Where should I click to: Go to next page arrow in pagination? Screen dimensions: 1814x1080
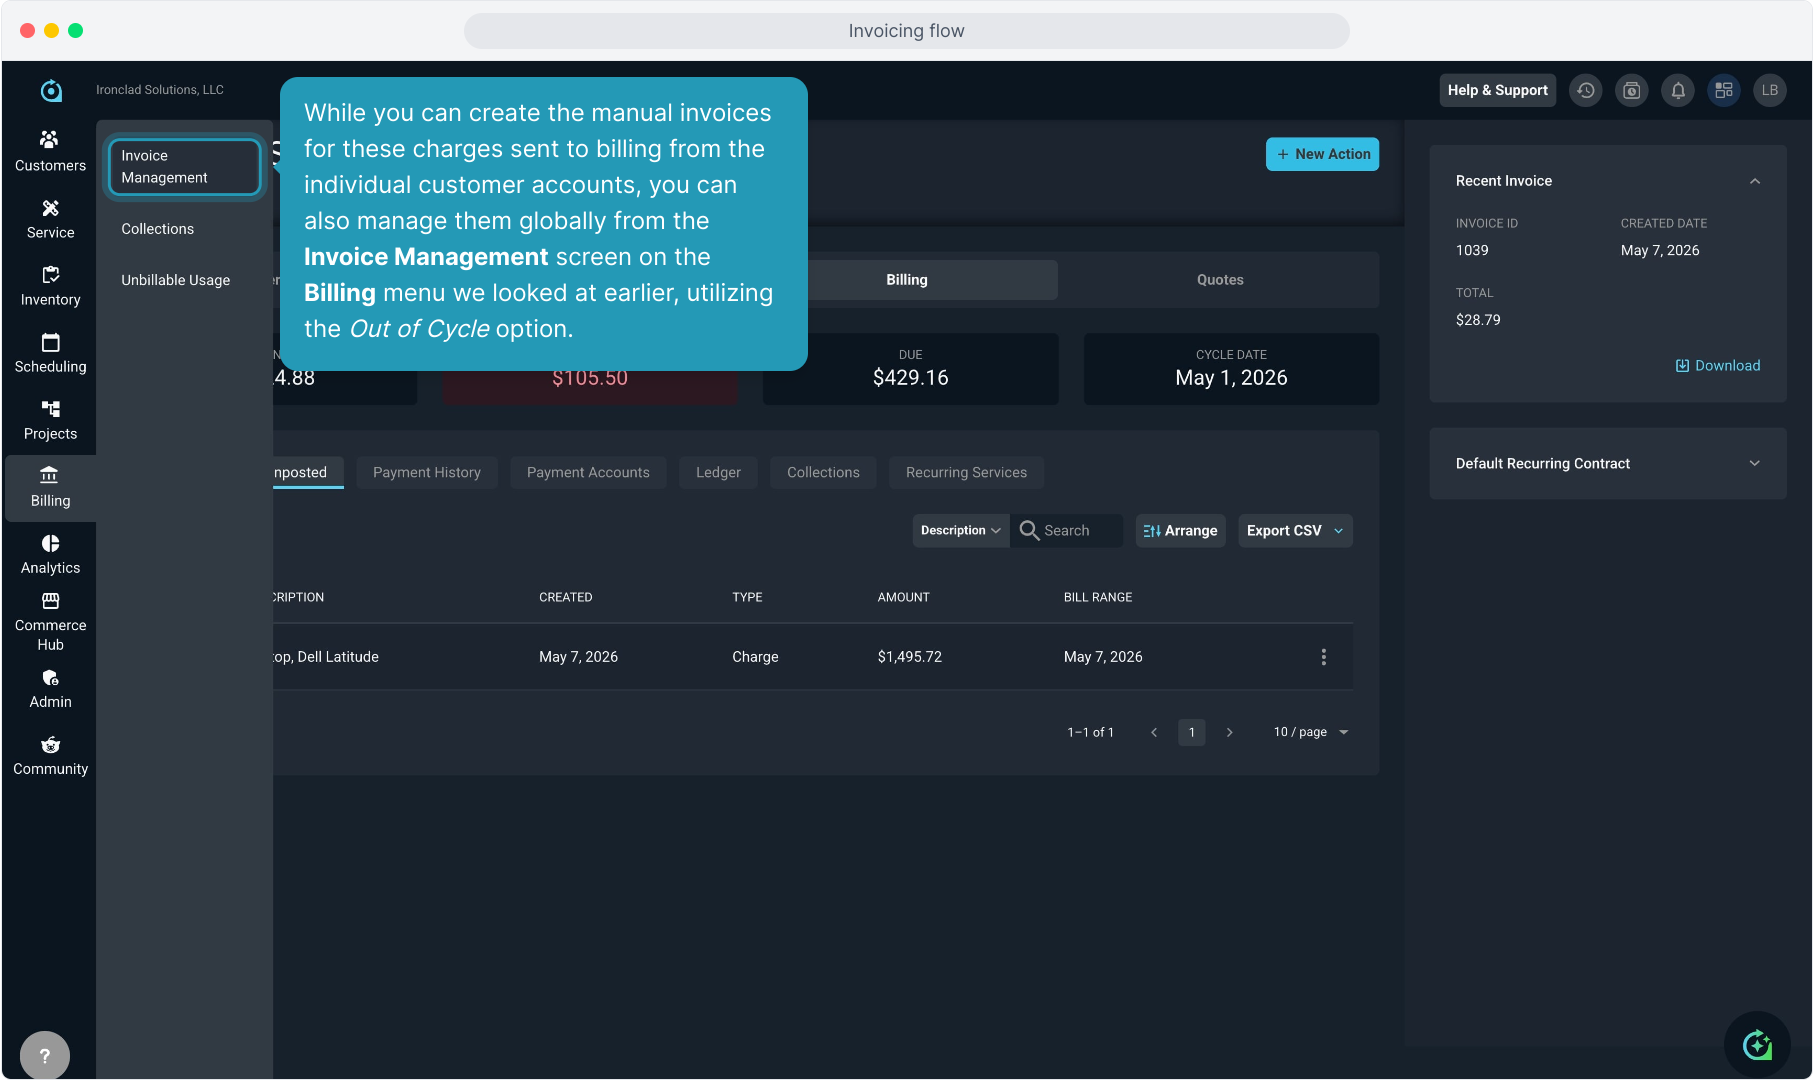pyautogui.click(x=1229, y=732)
